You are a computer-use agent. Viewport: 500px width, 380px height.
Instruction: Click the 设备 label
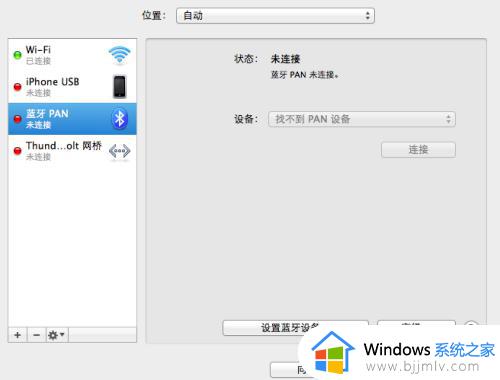(x=246, y=119)
